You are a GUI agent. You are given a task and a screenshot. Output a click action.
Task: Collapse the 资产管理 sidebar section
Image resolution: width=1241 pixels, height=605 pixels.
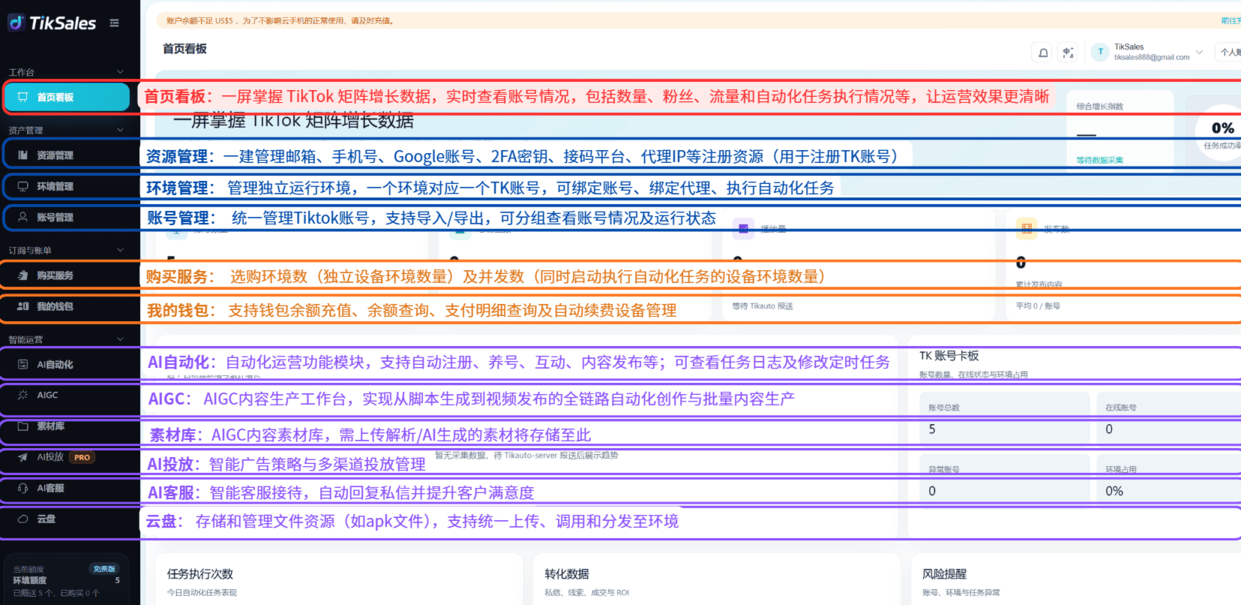tap(120, 130)
